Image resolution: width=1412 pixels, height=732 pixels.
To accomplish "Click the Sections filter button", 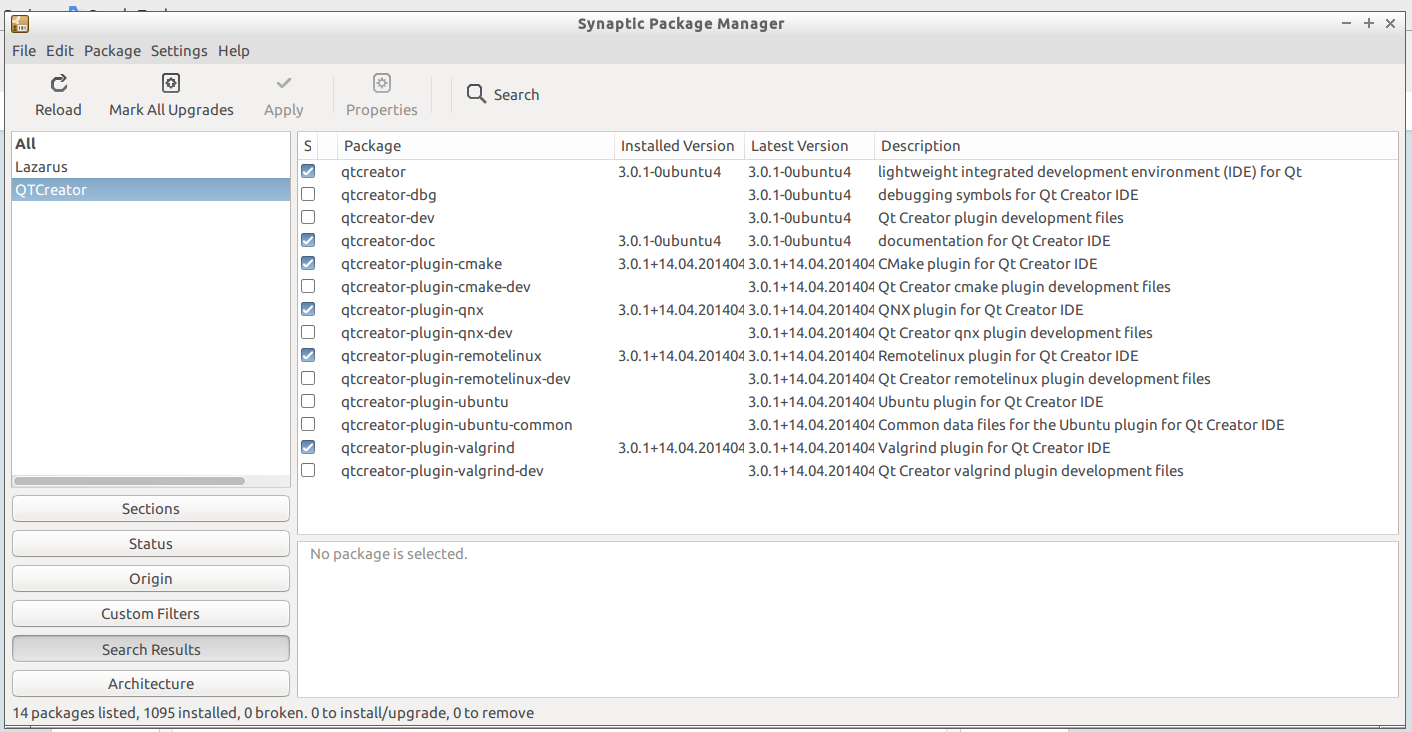I will (x=151, y=509).
